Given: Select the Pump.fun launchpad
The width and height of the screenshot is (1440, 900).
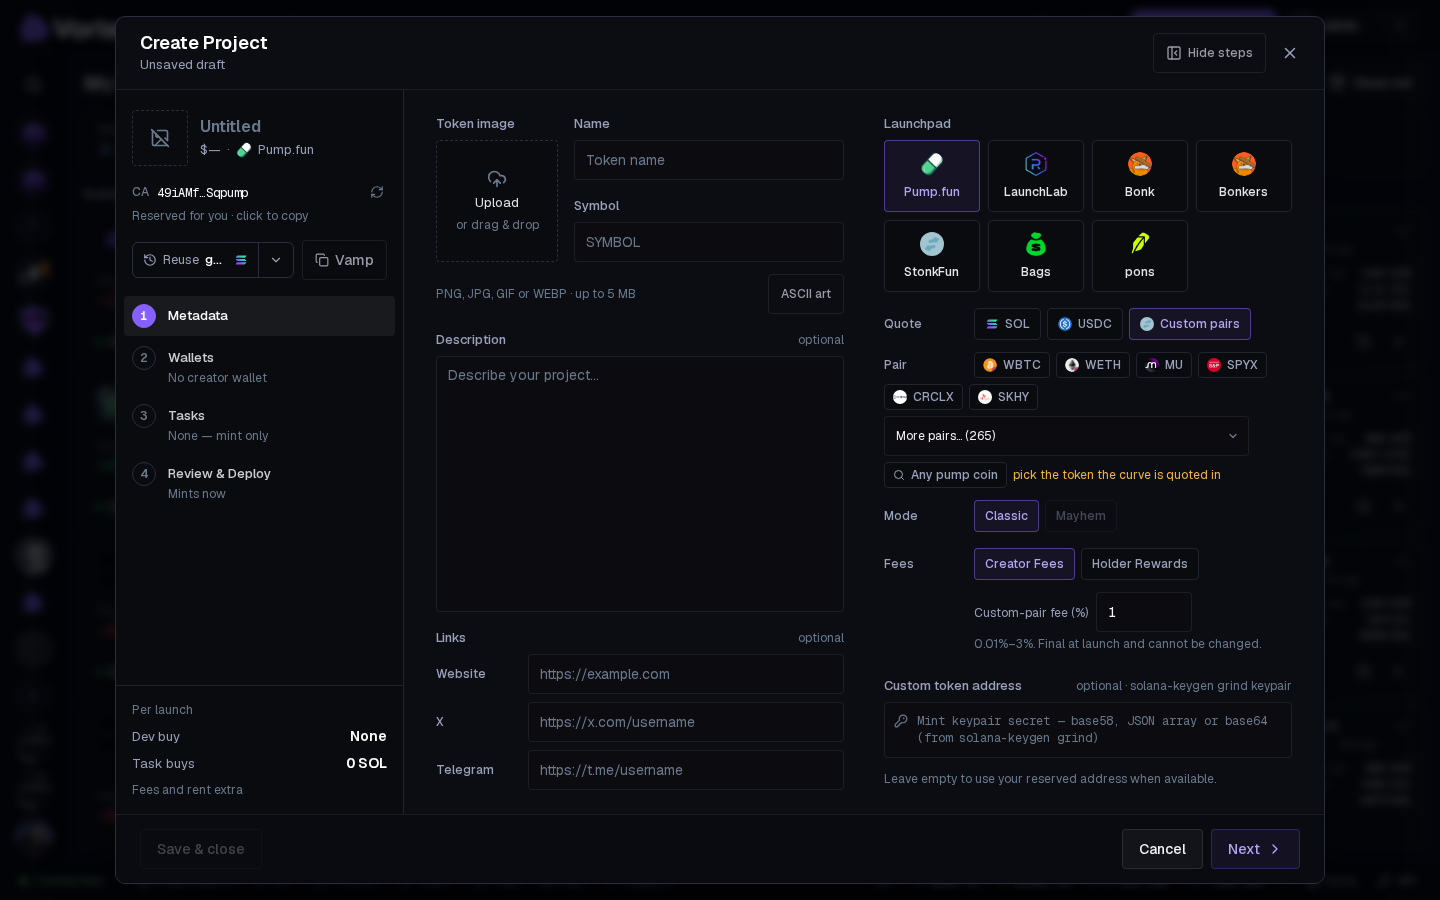Looking at the screenshot, I should coord(932,176).
